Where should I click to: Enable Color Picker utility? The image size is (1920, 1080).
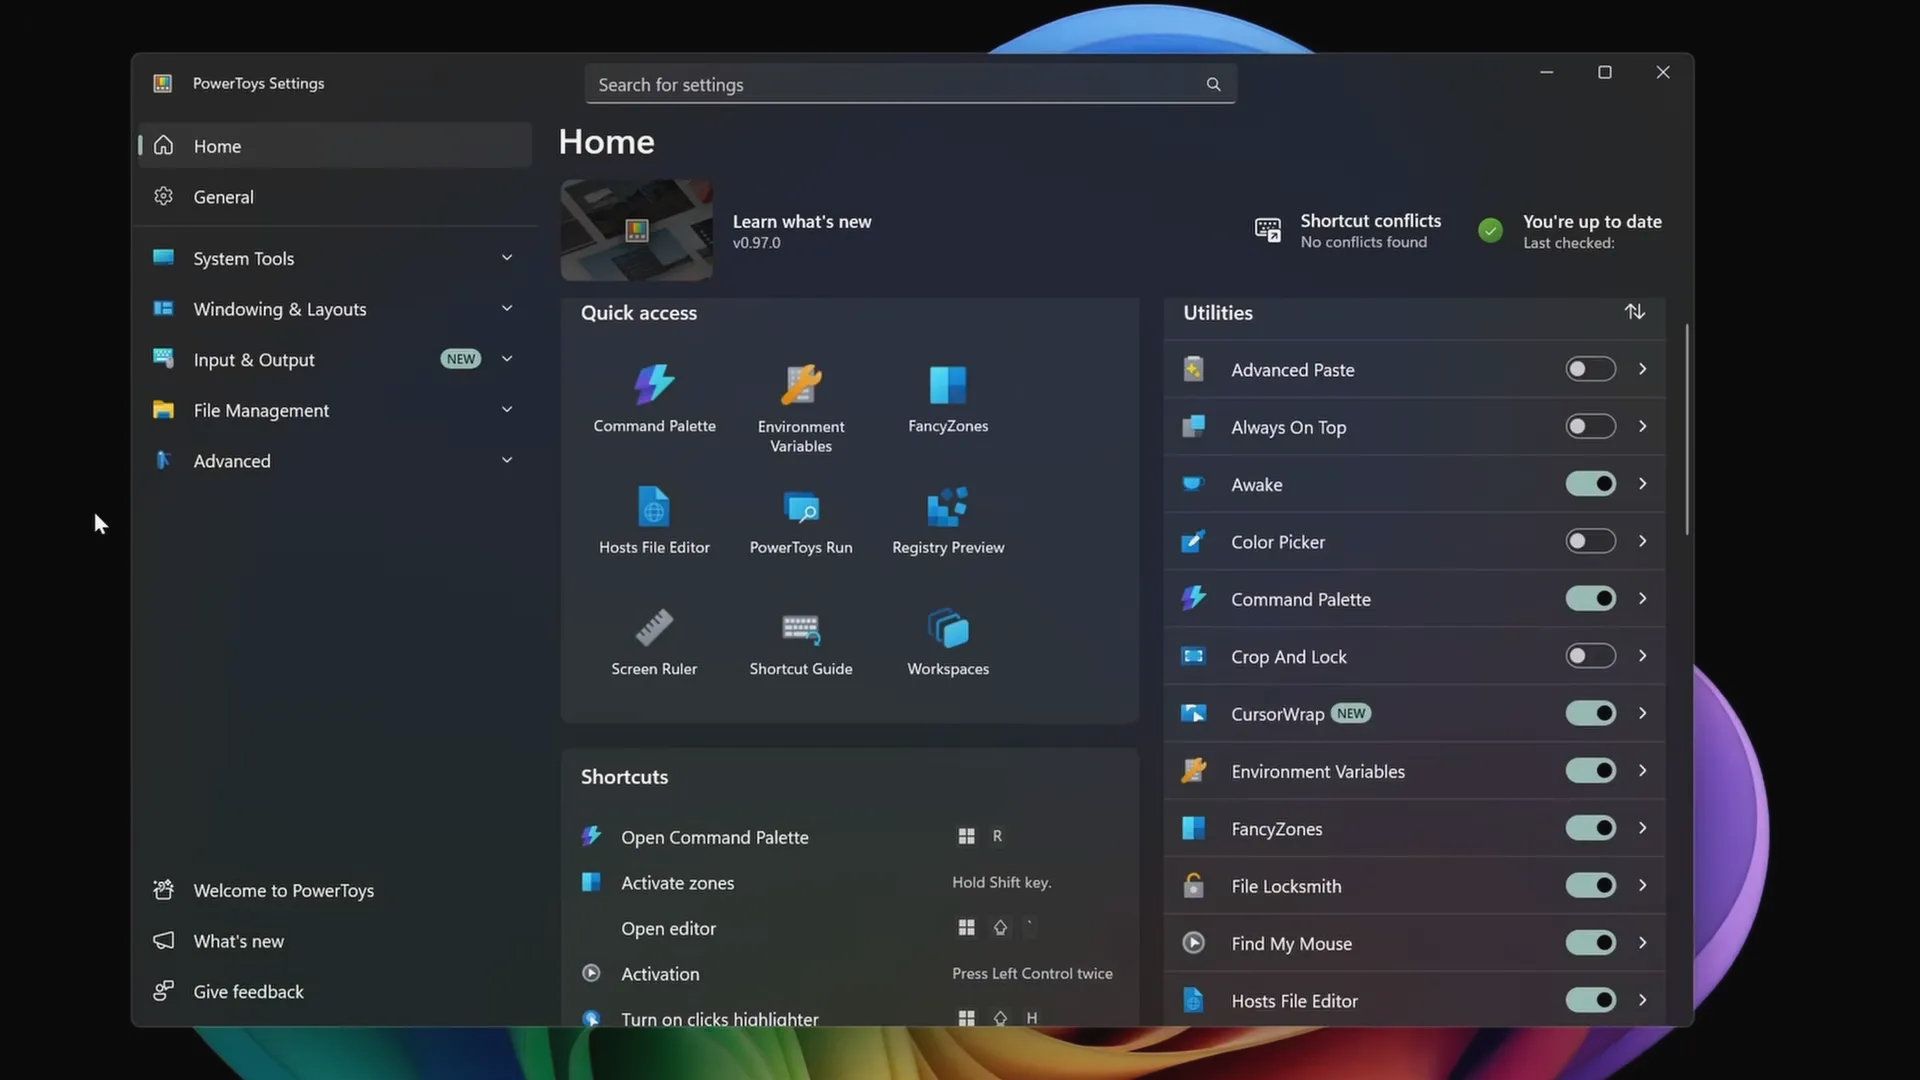pyautogui.click(x=1589, y=541)
